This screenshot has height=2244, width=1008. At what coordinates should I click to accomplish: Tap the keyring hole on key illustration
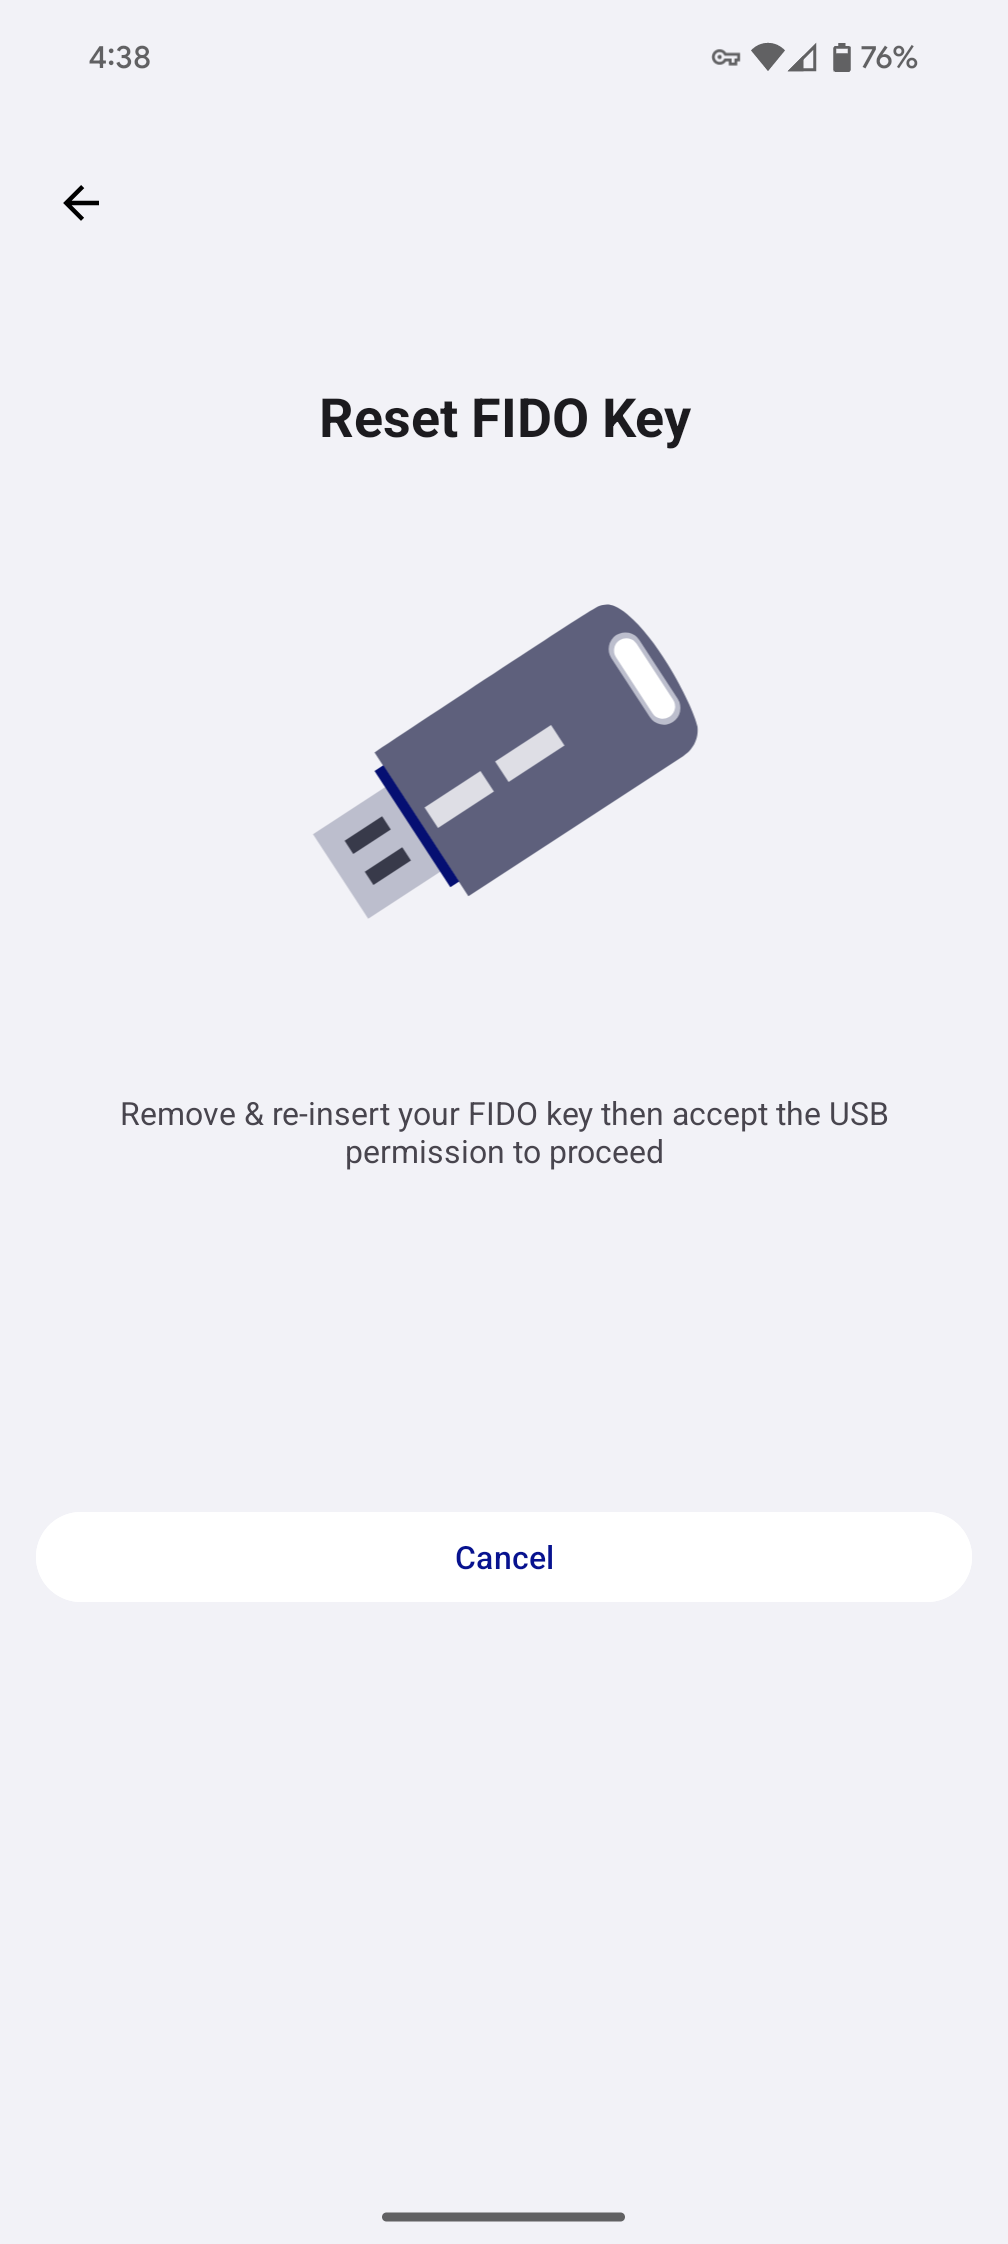645,678
